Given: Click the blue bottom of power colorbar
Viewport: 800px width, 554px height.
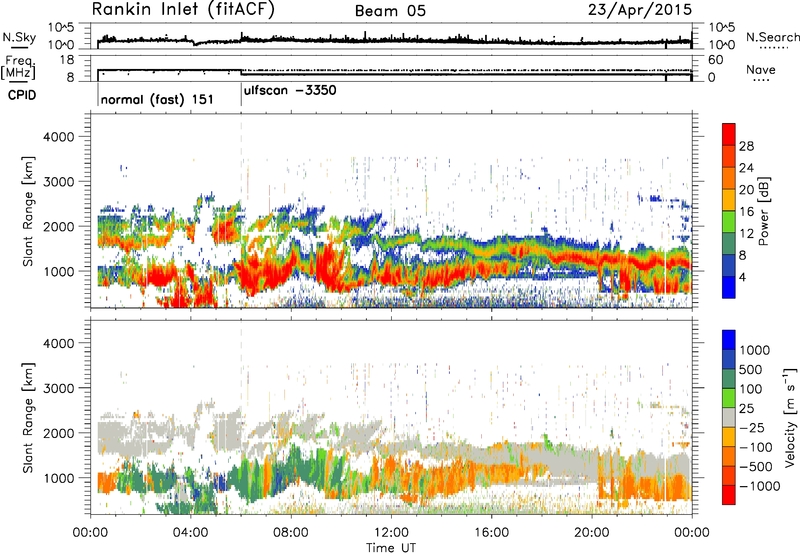Looking at the screenshot, I should 729,287.
